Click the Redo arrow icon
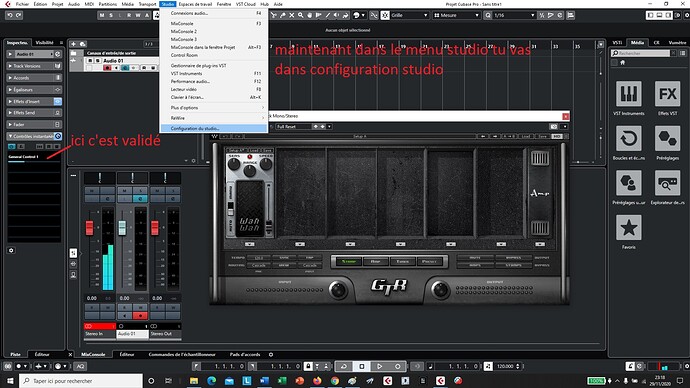 (18, 15)
